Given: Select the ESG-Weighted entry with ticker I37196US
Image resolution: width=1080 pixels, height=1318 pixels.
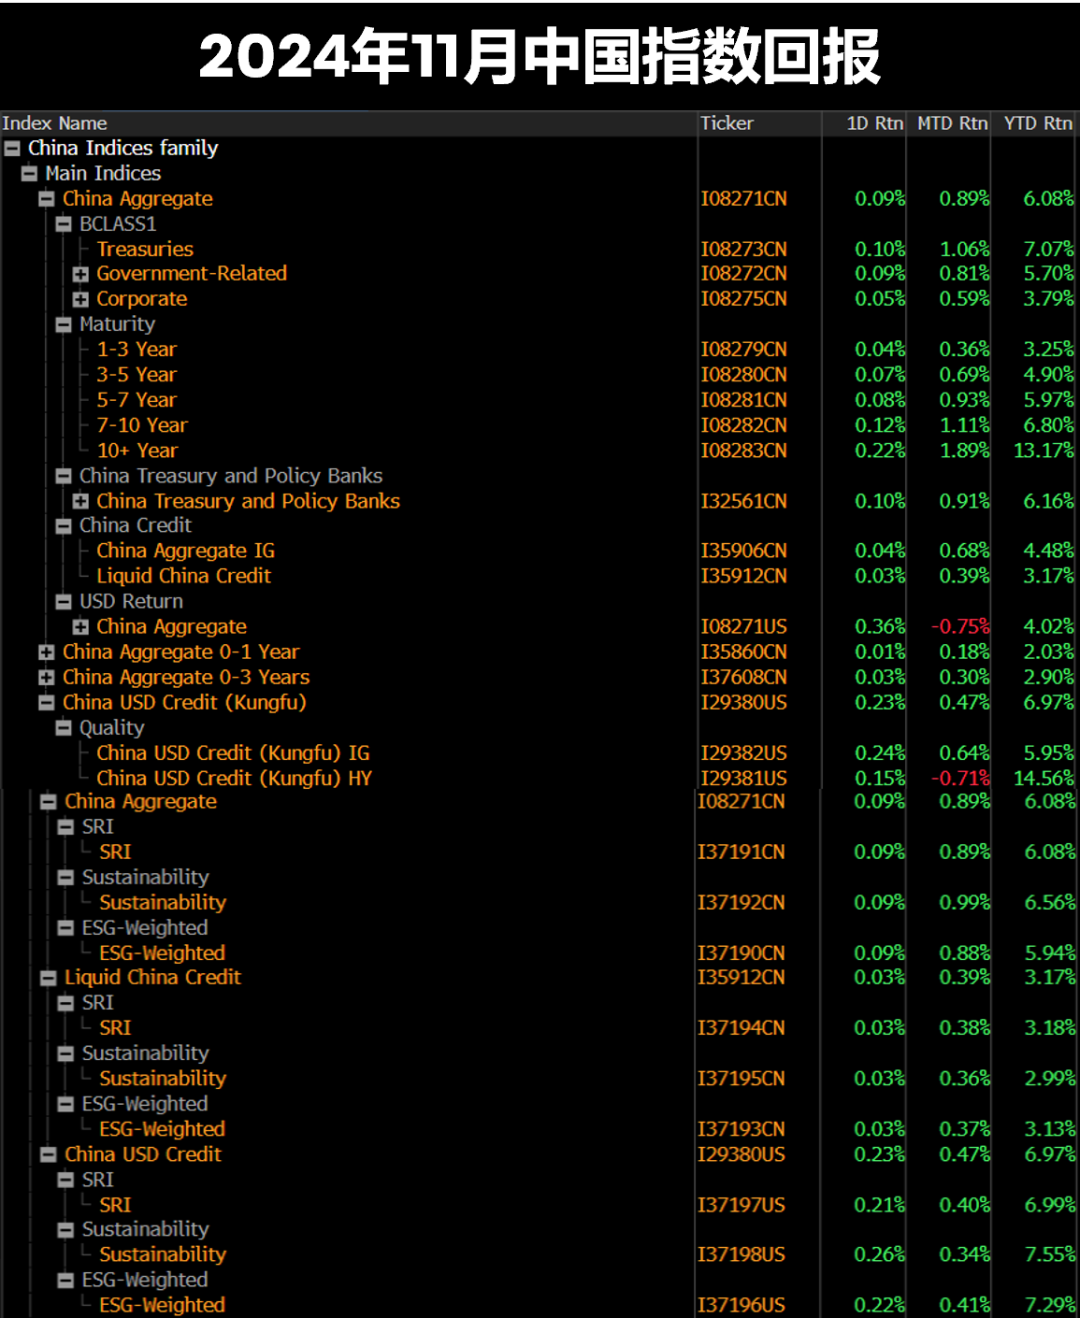Looking at the screenshot, I should pos(162,1305).
